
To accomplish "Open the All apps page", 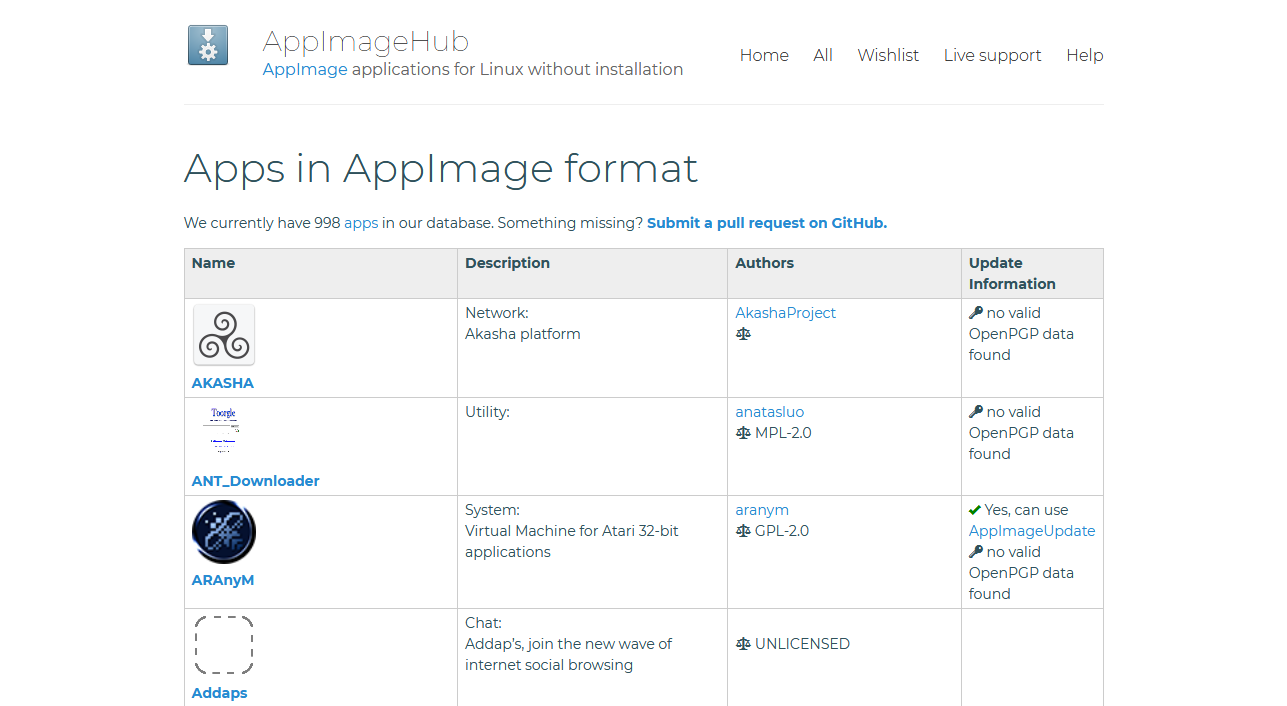I will (x=823, y=55).
